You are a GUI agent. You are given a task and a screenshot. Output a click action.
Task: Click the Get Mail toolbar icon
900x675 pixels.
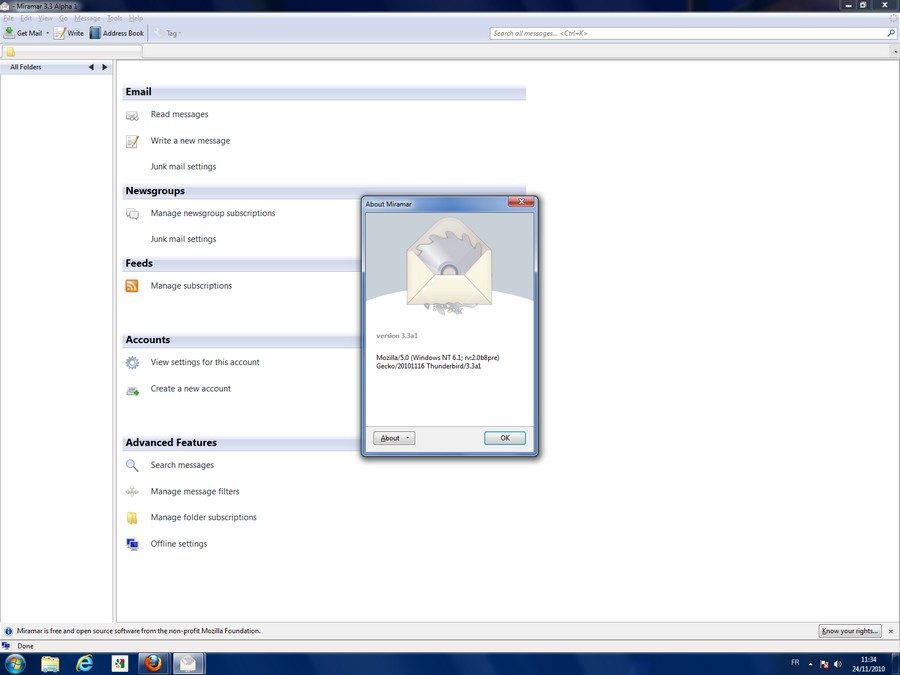(9, 33)
